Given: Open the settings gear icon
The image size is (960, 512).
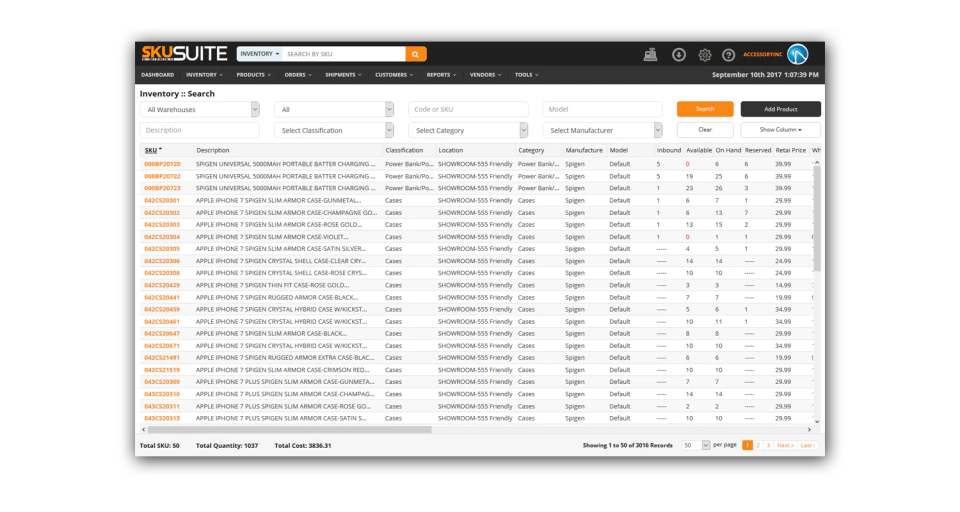Looking at the screenshot, I should click(x=705, y=55).
